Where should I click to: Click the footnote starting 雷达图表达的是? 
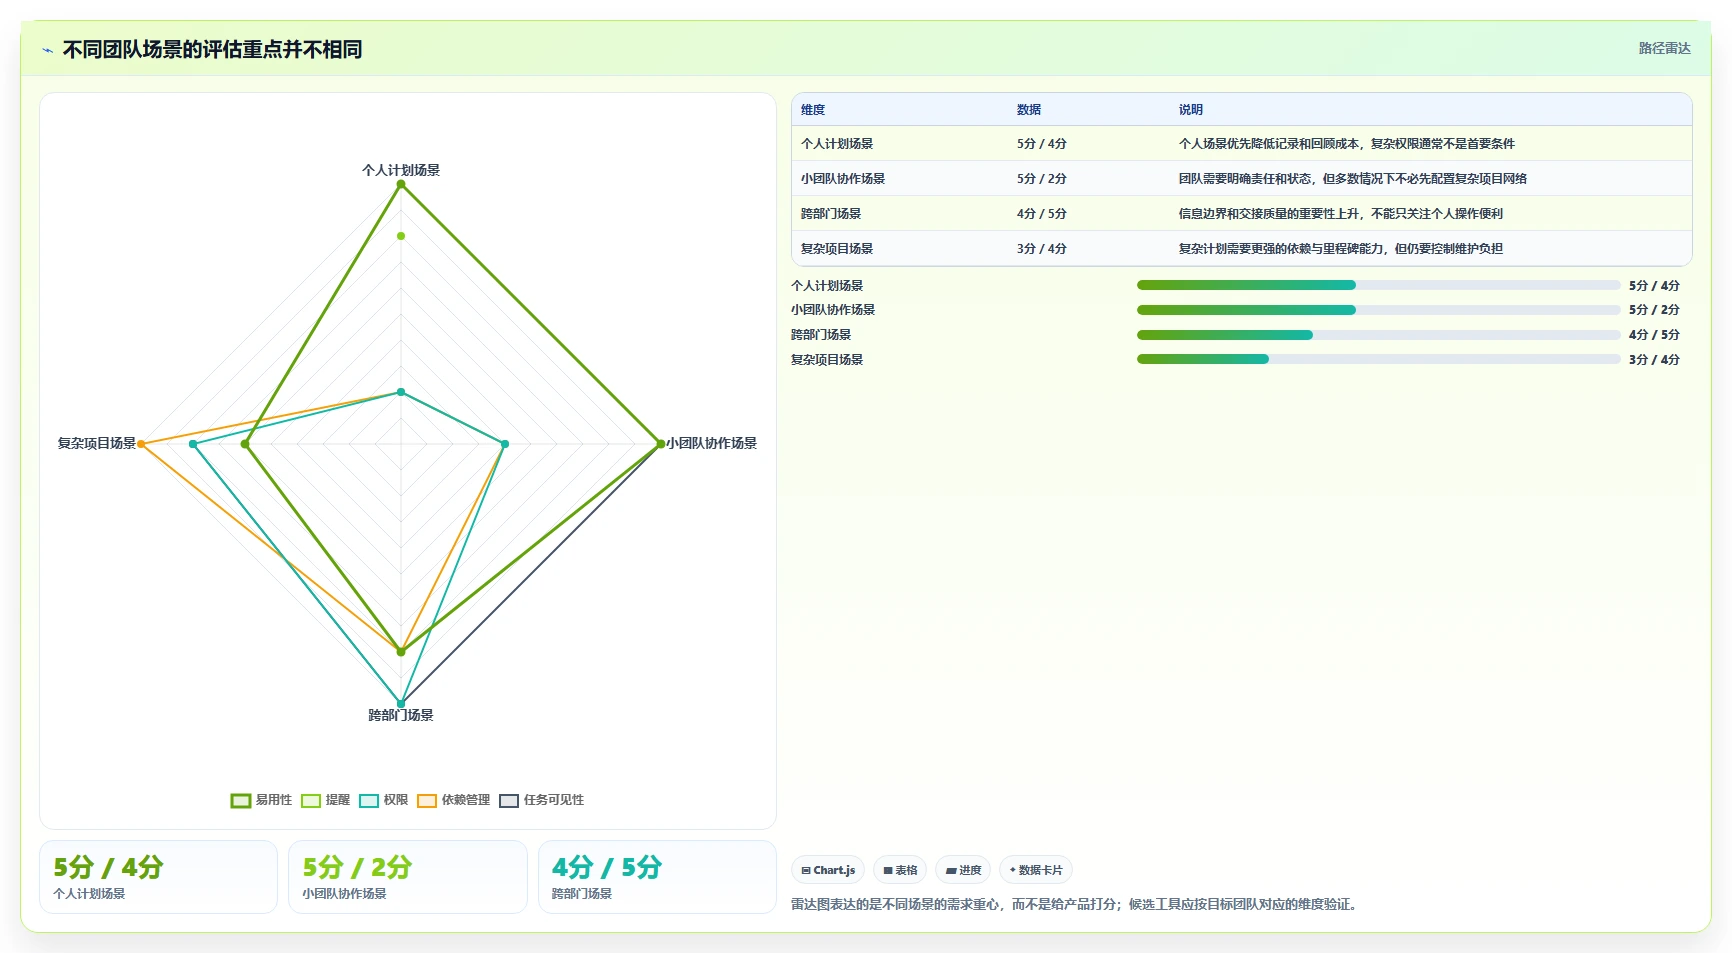coord(1075,904)
